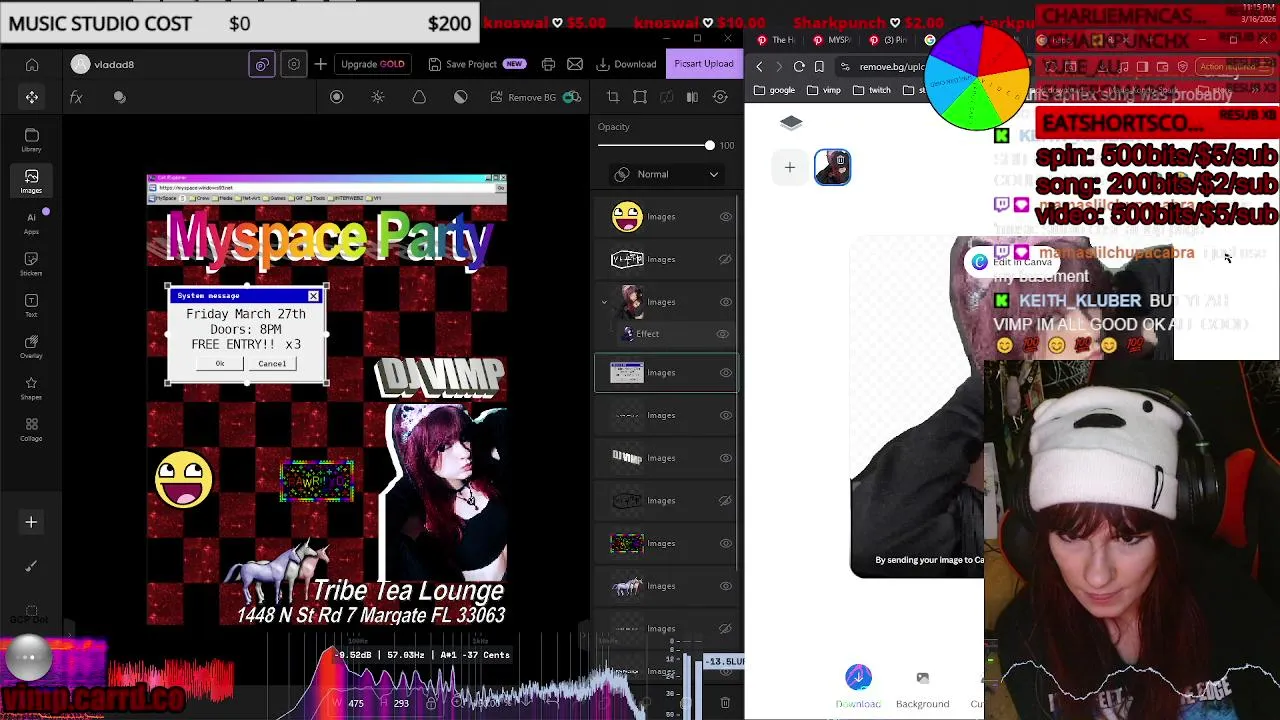This screenshot has height=720, width=1280.
Task: Collapse the girl photo layer group
Action: (604, 302)
